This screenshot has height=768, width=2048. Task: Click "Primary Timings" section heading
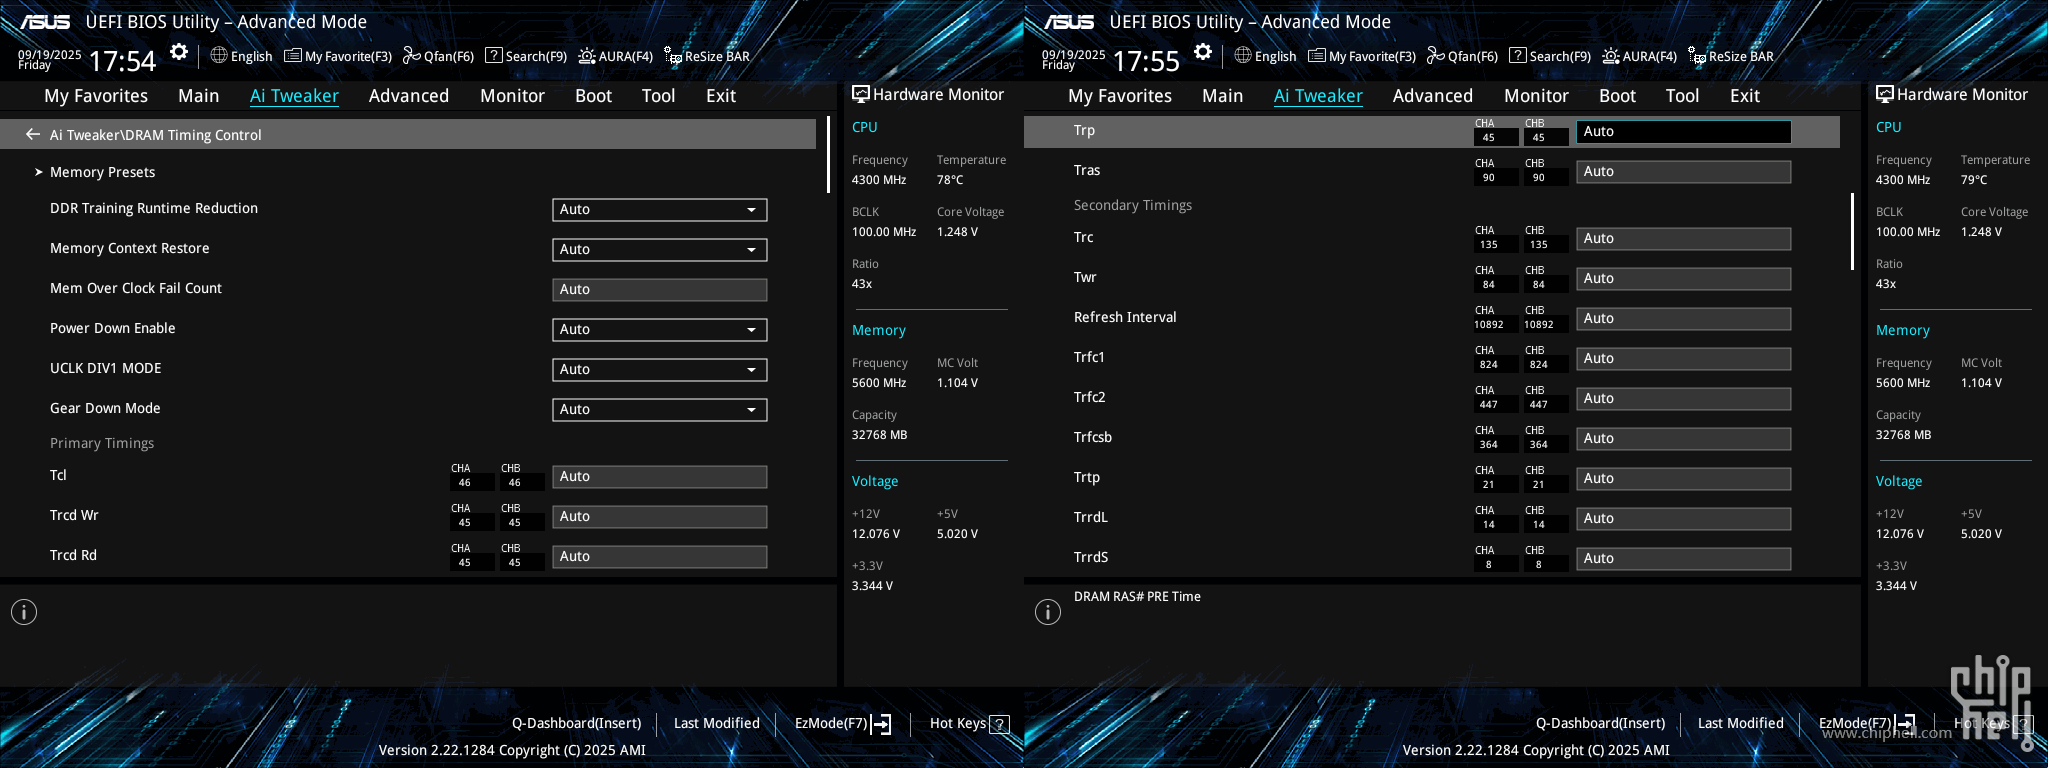102,443
